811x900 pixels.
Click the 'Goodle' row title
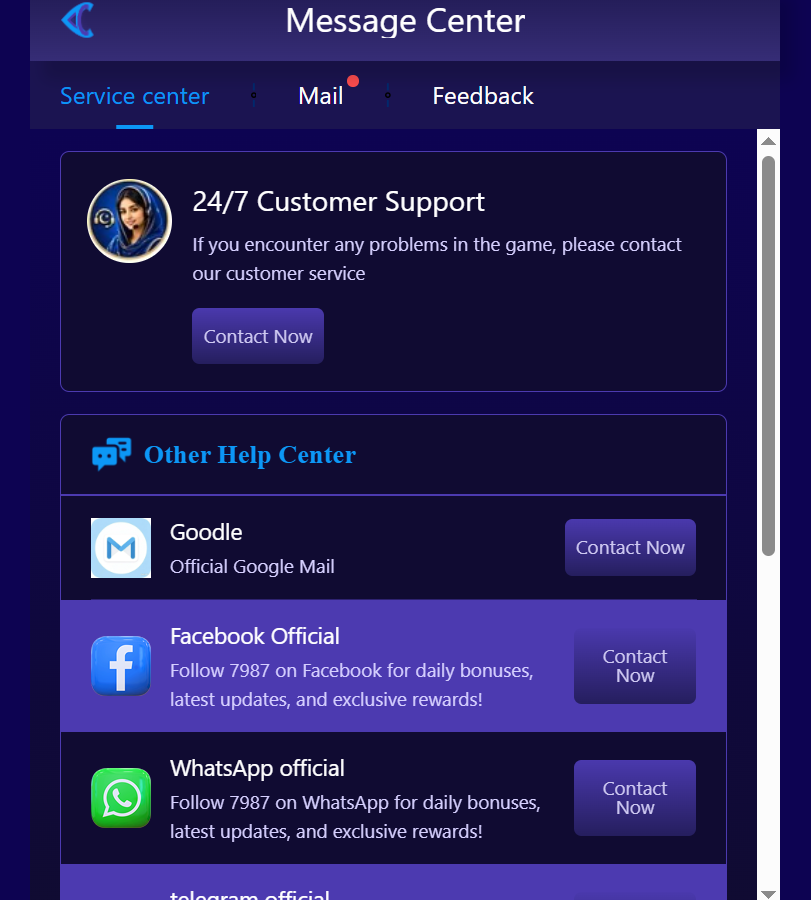point(206,532)
